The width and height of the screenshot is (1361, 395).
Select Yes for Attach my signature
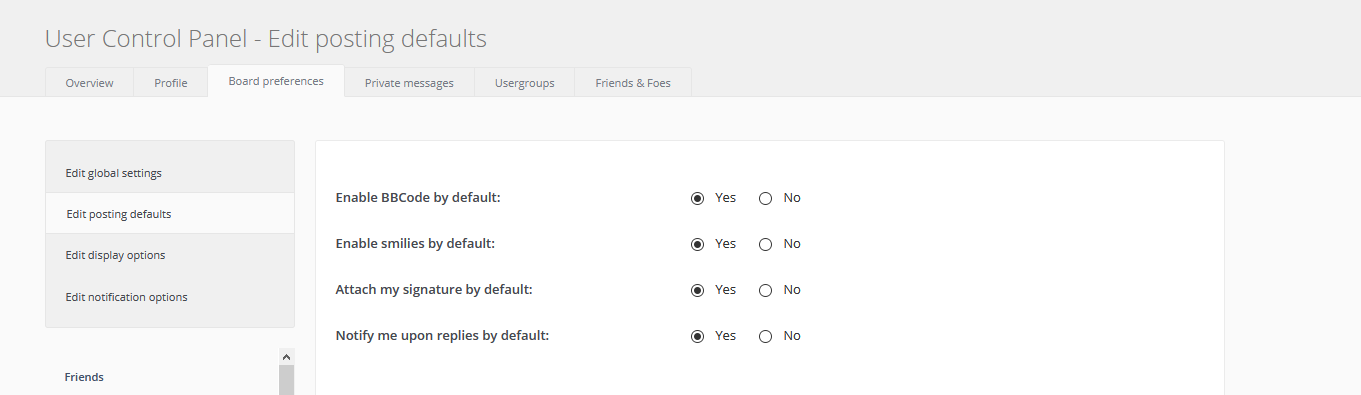697,290
